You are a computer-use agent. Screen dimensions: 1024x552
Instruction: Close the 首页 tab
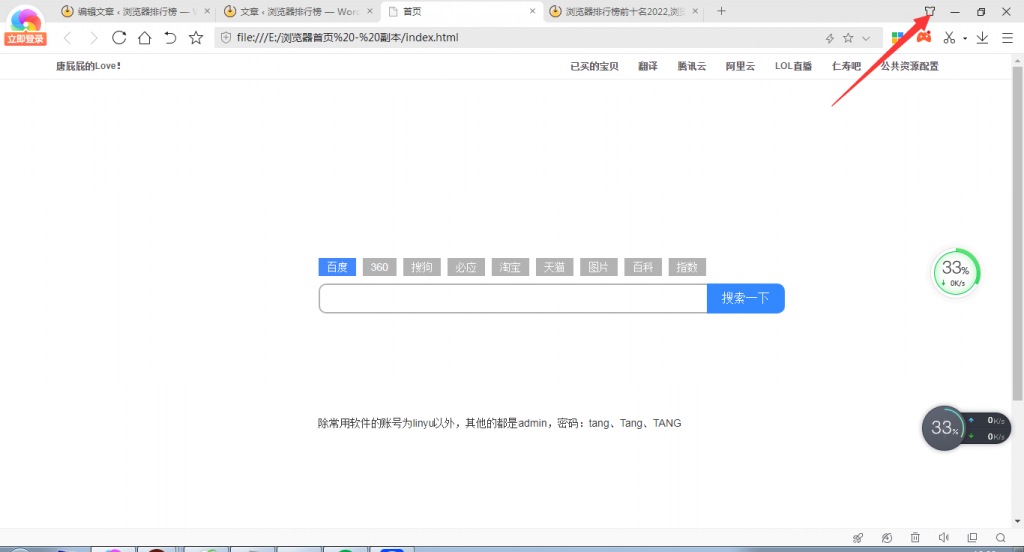[x=532, y=11]
